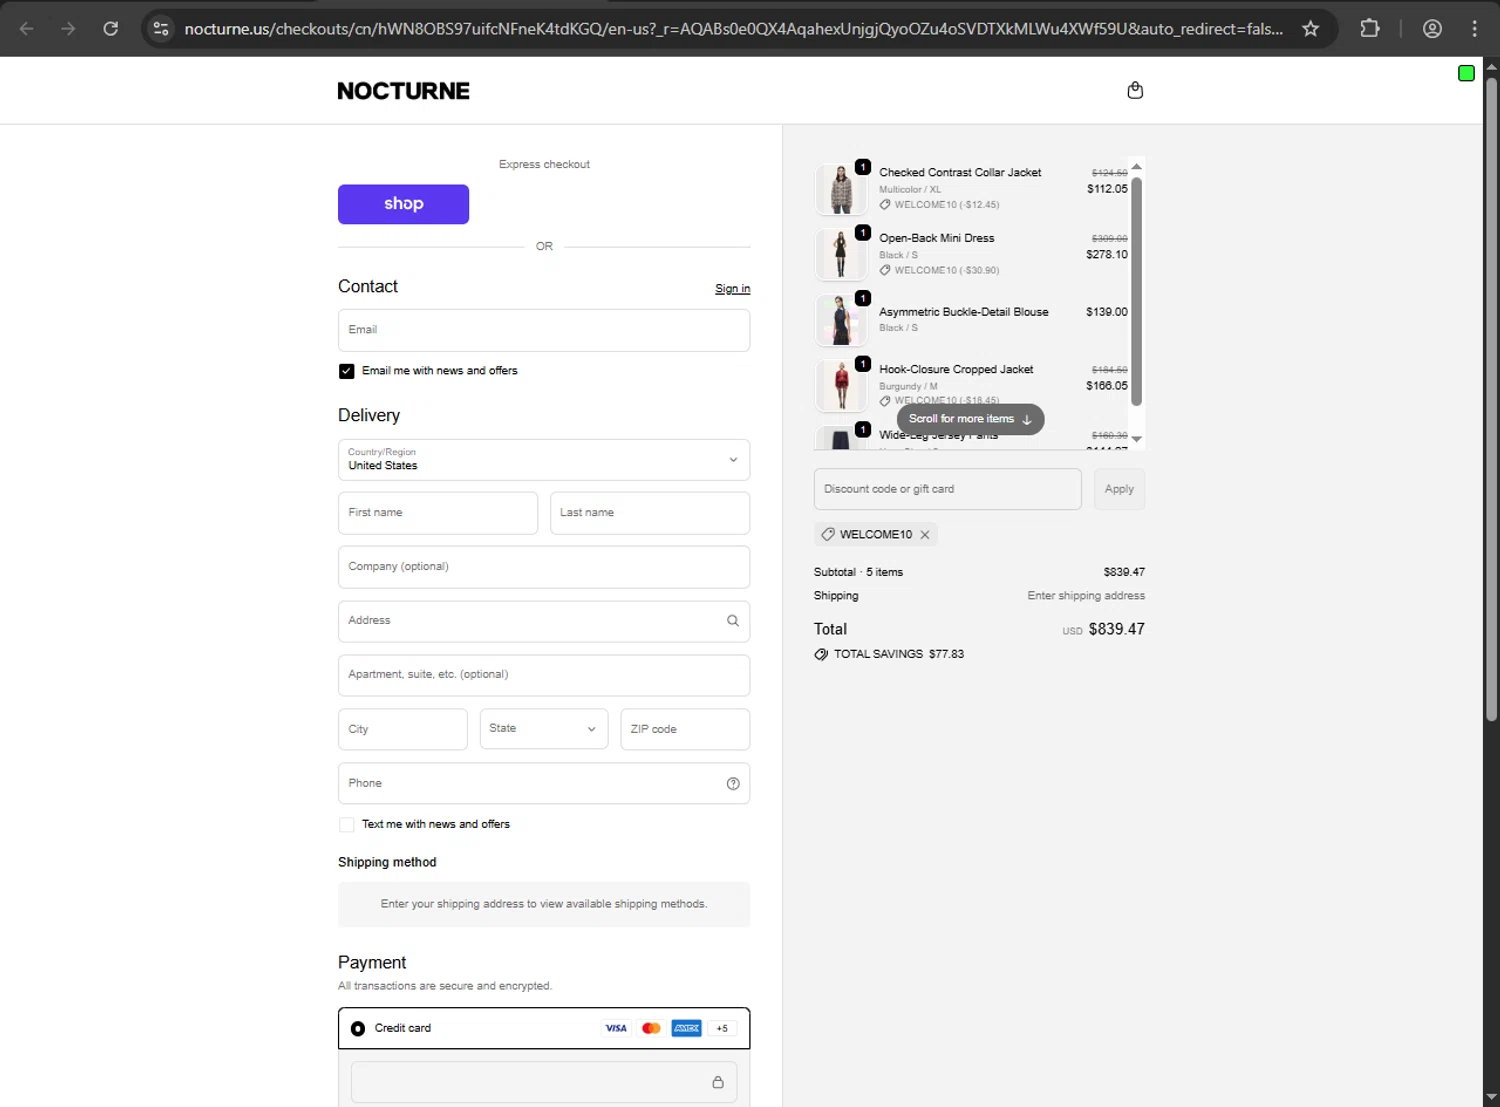Viewport: 1500px width, 1107px height.
Task: Click the Open-Back Mini Dress thumbnail
Action: coord(841,254)
